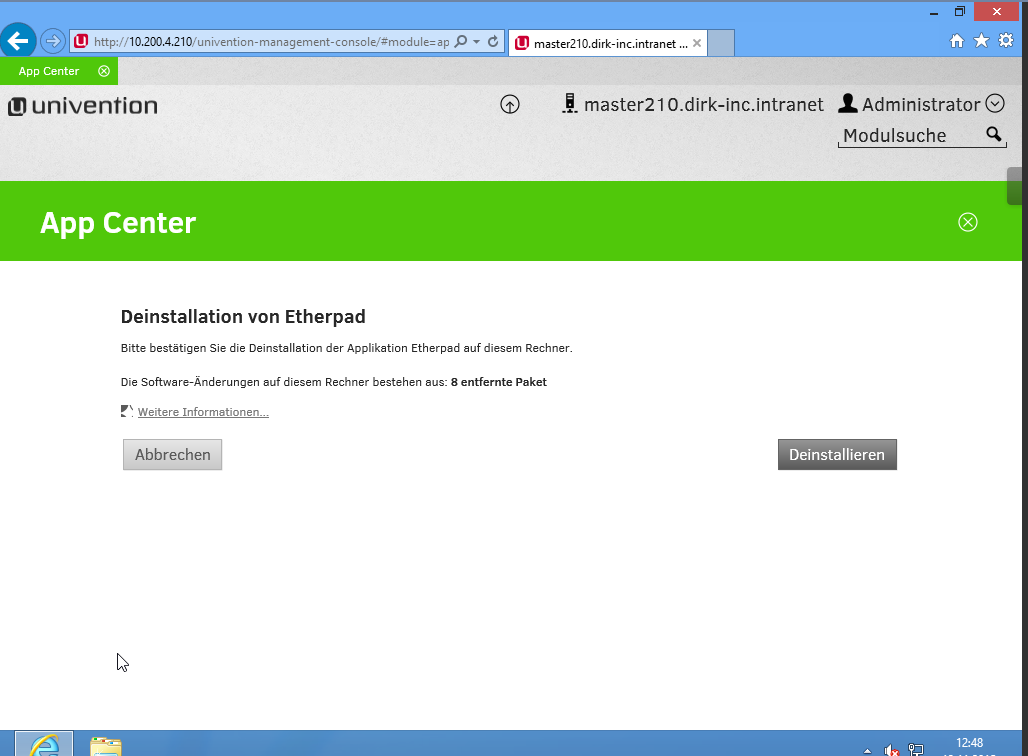Confirm with the Deinstallieren button
Screen dimensions: 1028x756
point(837,454)
